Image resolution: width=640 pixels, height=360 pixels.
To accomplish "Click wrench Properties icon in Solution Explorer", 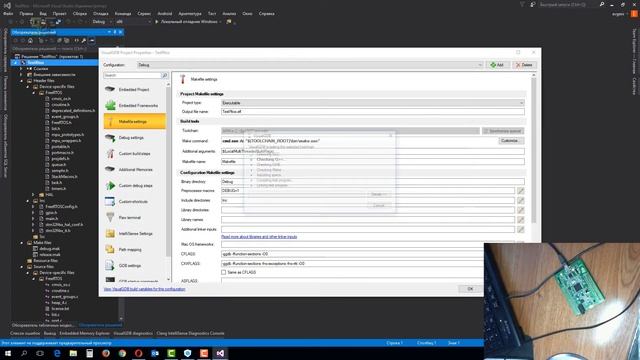I will [84, 40].
